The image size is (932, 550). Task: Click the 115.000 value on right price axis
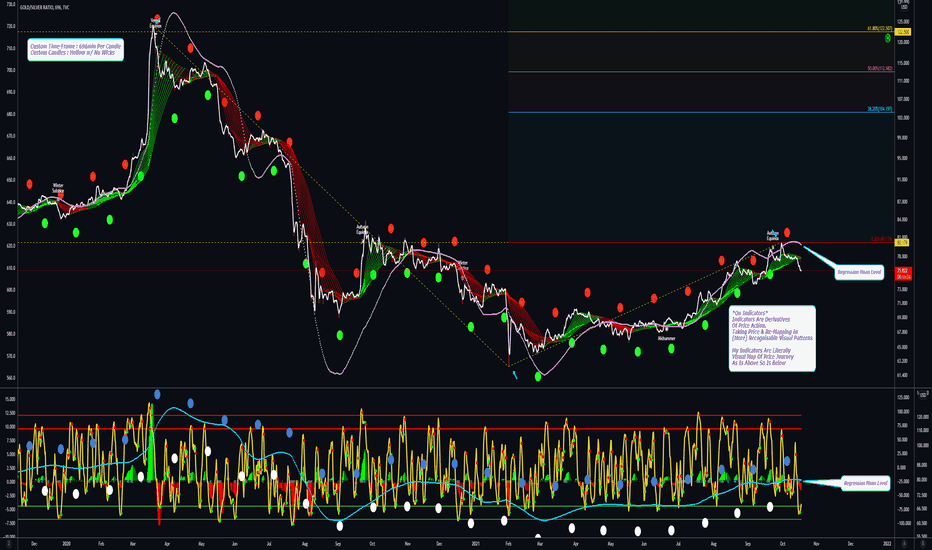[902, 62]
